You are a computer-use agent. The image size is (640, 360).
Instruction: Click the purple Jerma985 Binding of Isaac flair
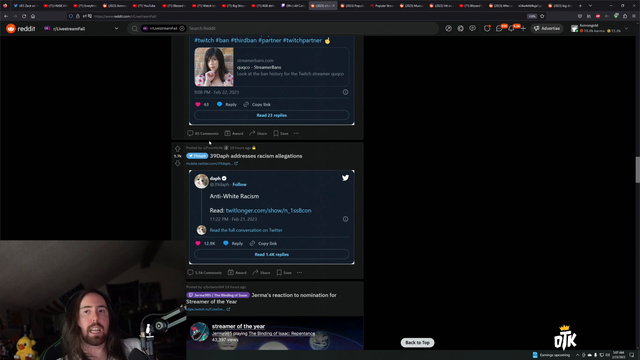tap(218, 295)
